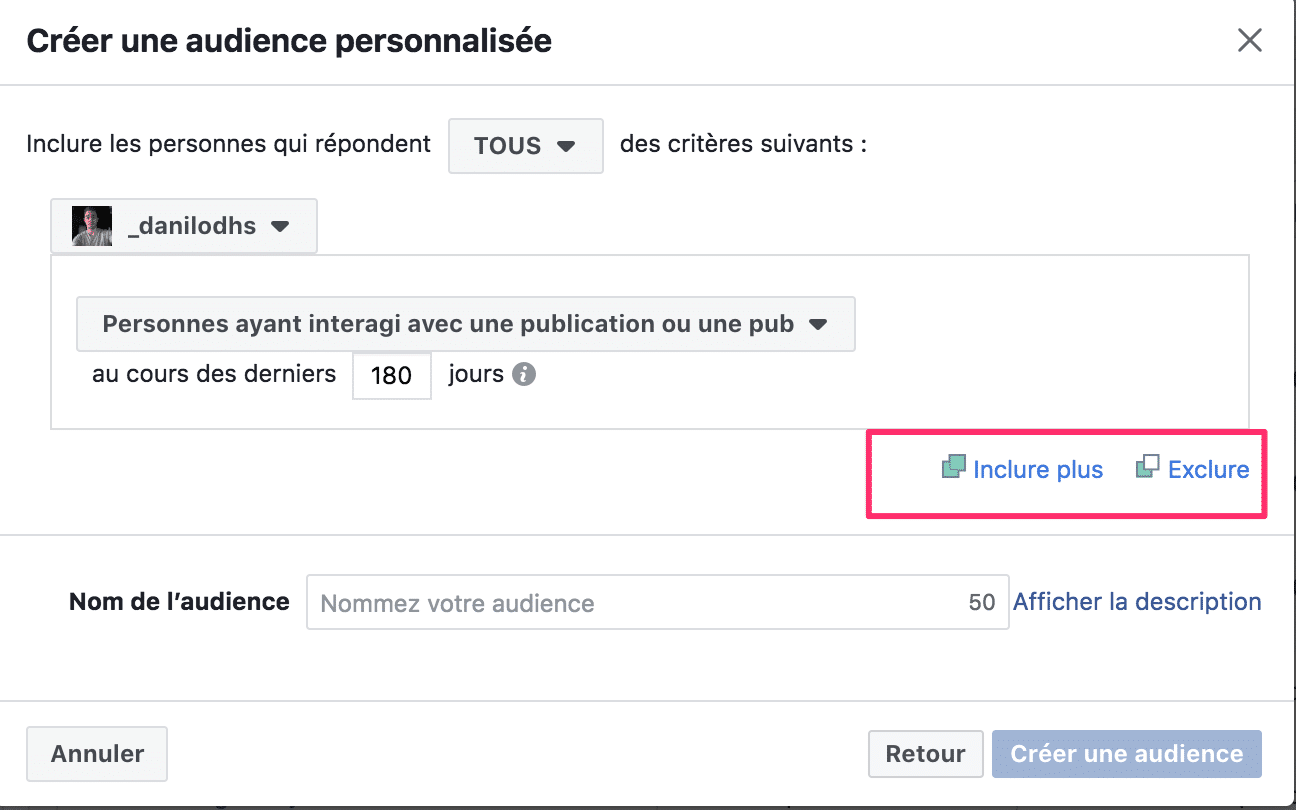This screenshot has width=1296, height=810.
Task: Click the Nommez votre audience text field
Action: [657, 602]
